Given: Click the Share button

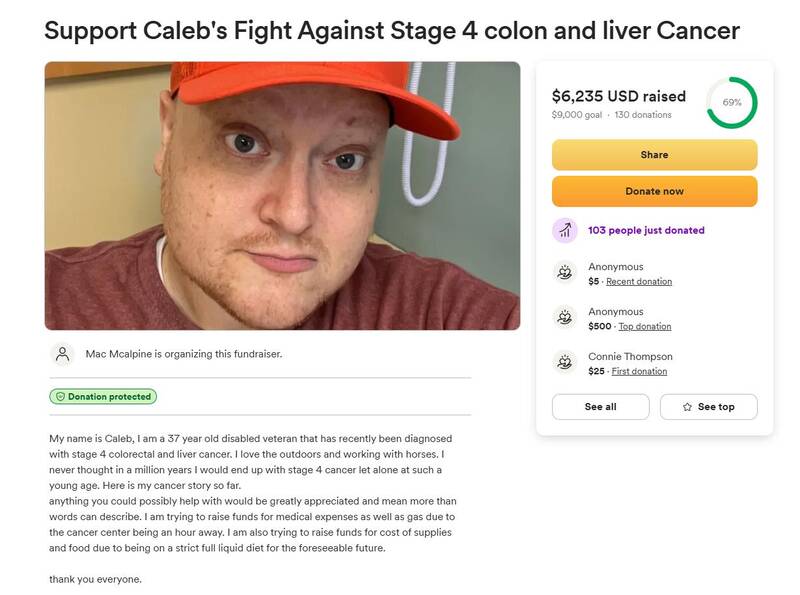Looking at the screenshot, I should tap(657, 155).
